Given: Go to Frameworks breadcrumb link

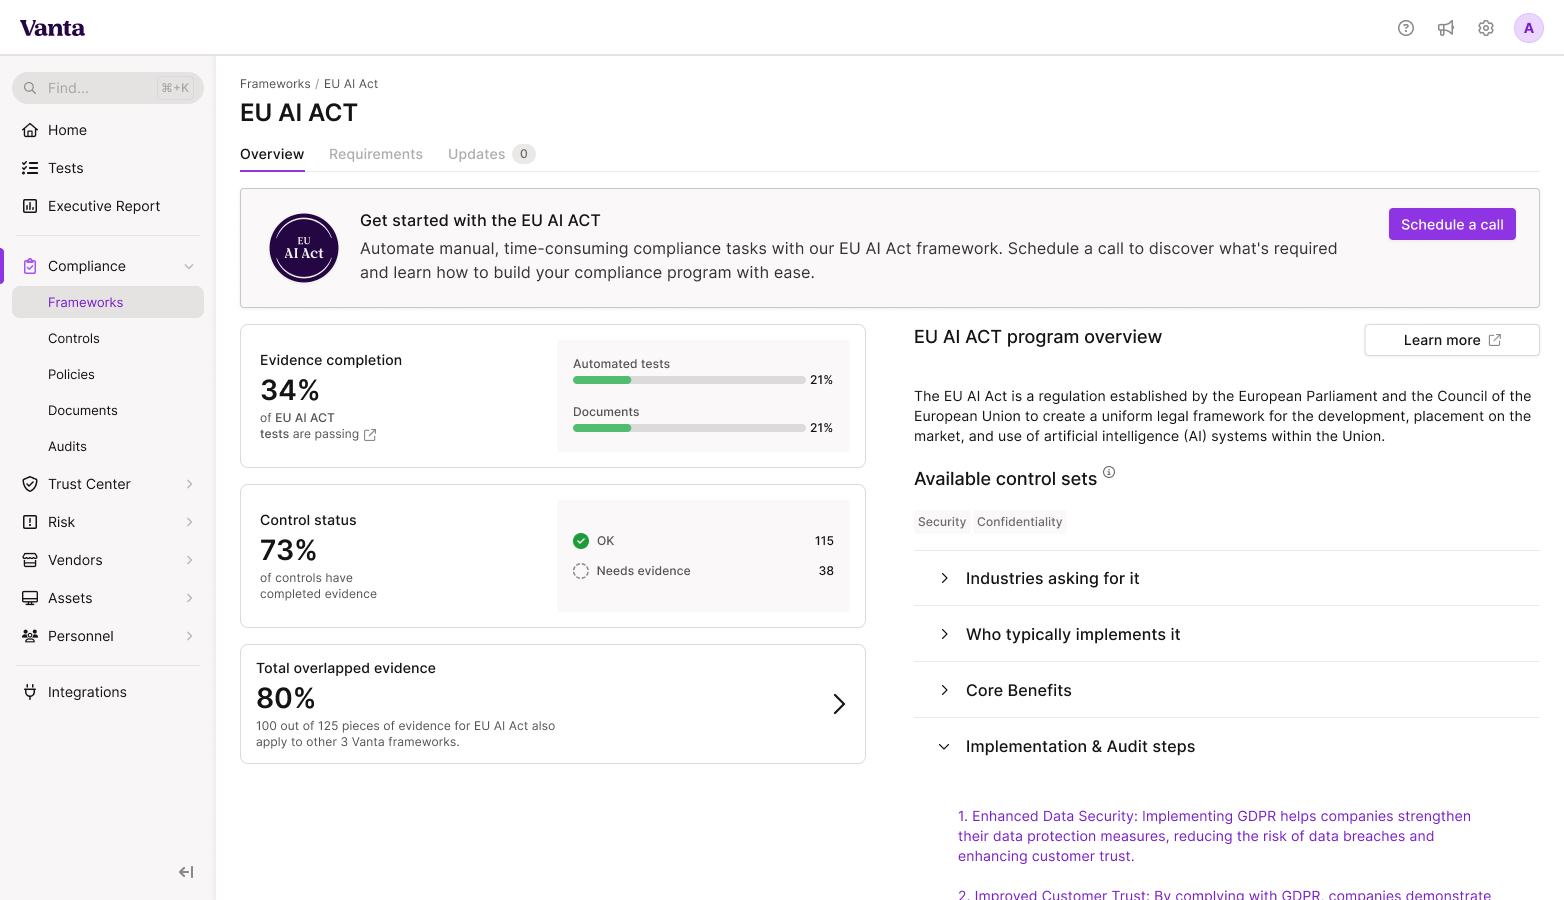Looking at the screenshot, I should (275, 84).
